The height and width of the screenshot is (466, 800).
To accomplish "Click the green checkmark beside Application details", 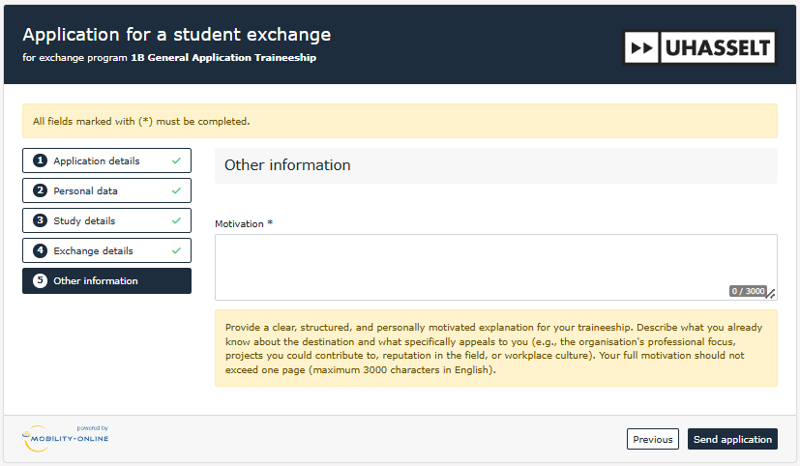I will [x=176, y=161].
